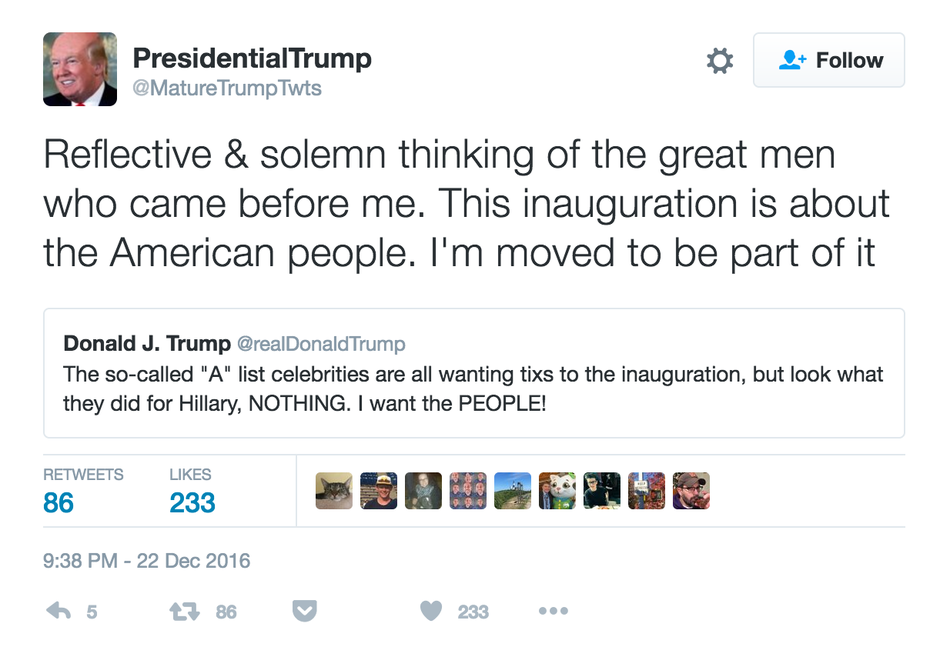This screenshot has height=657, width=950.
Task: Open the three-dot more options menu
Action: click(x=552, y=610)
